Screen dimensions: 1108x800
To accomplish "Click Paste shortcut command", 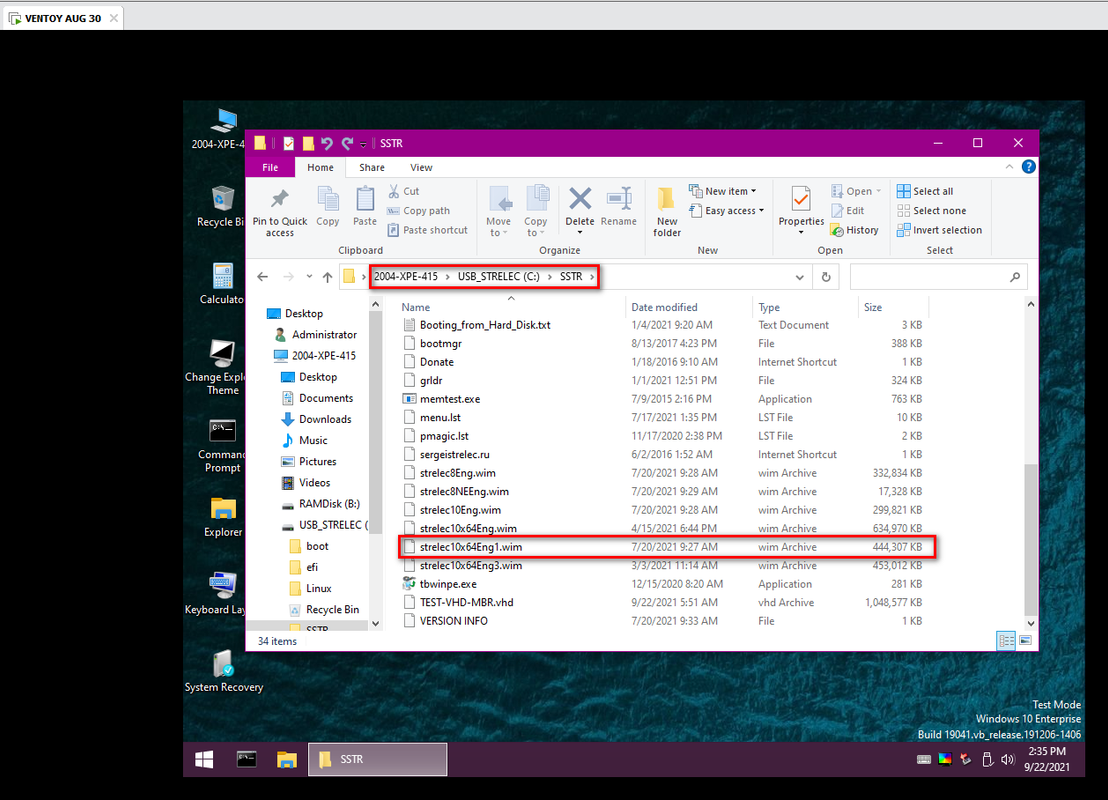I will [428, 230].
